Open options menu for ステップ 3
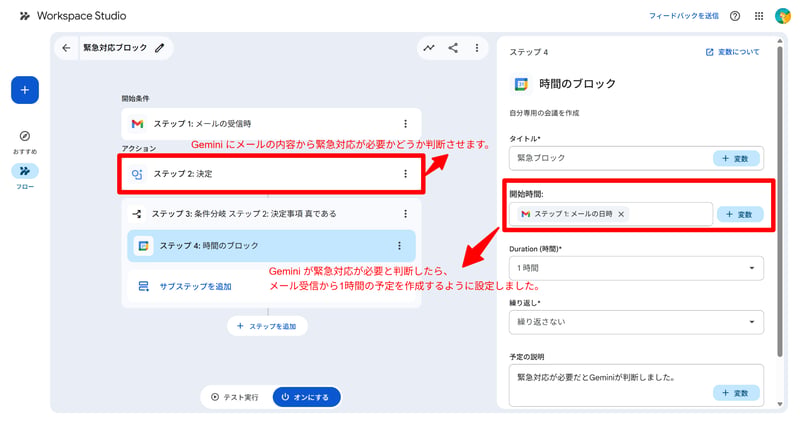 click(x=405, y=214)
